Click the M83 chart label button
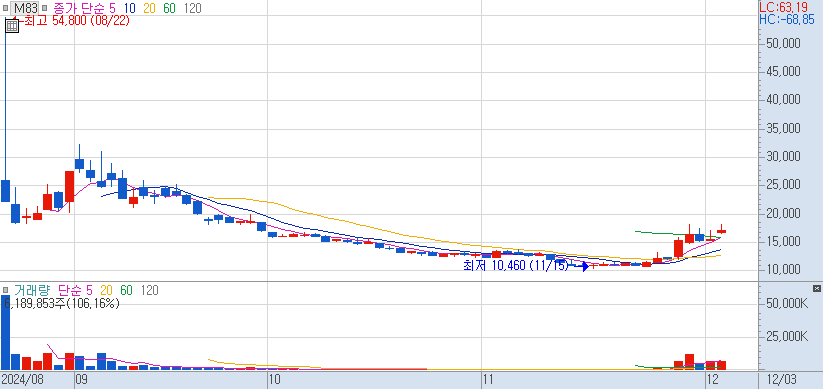Viewport: 823px width, 389px height. click(25, 8)
